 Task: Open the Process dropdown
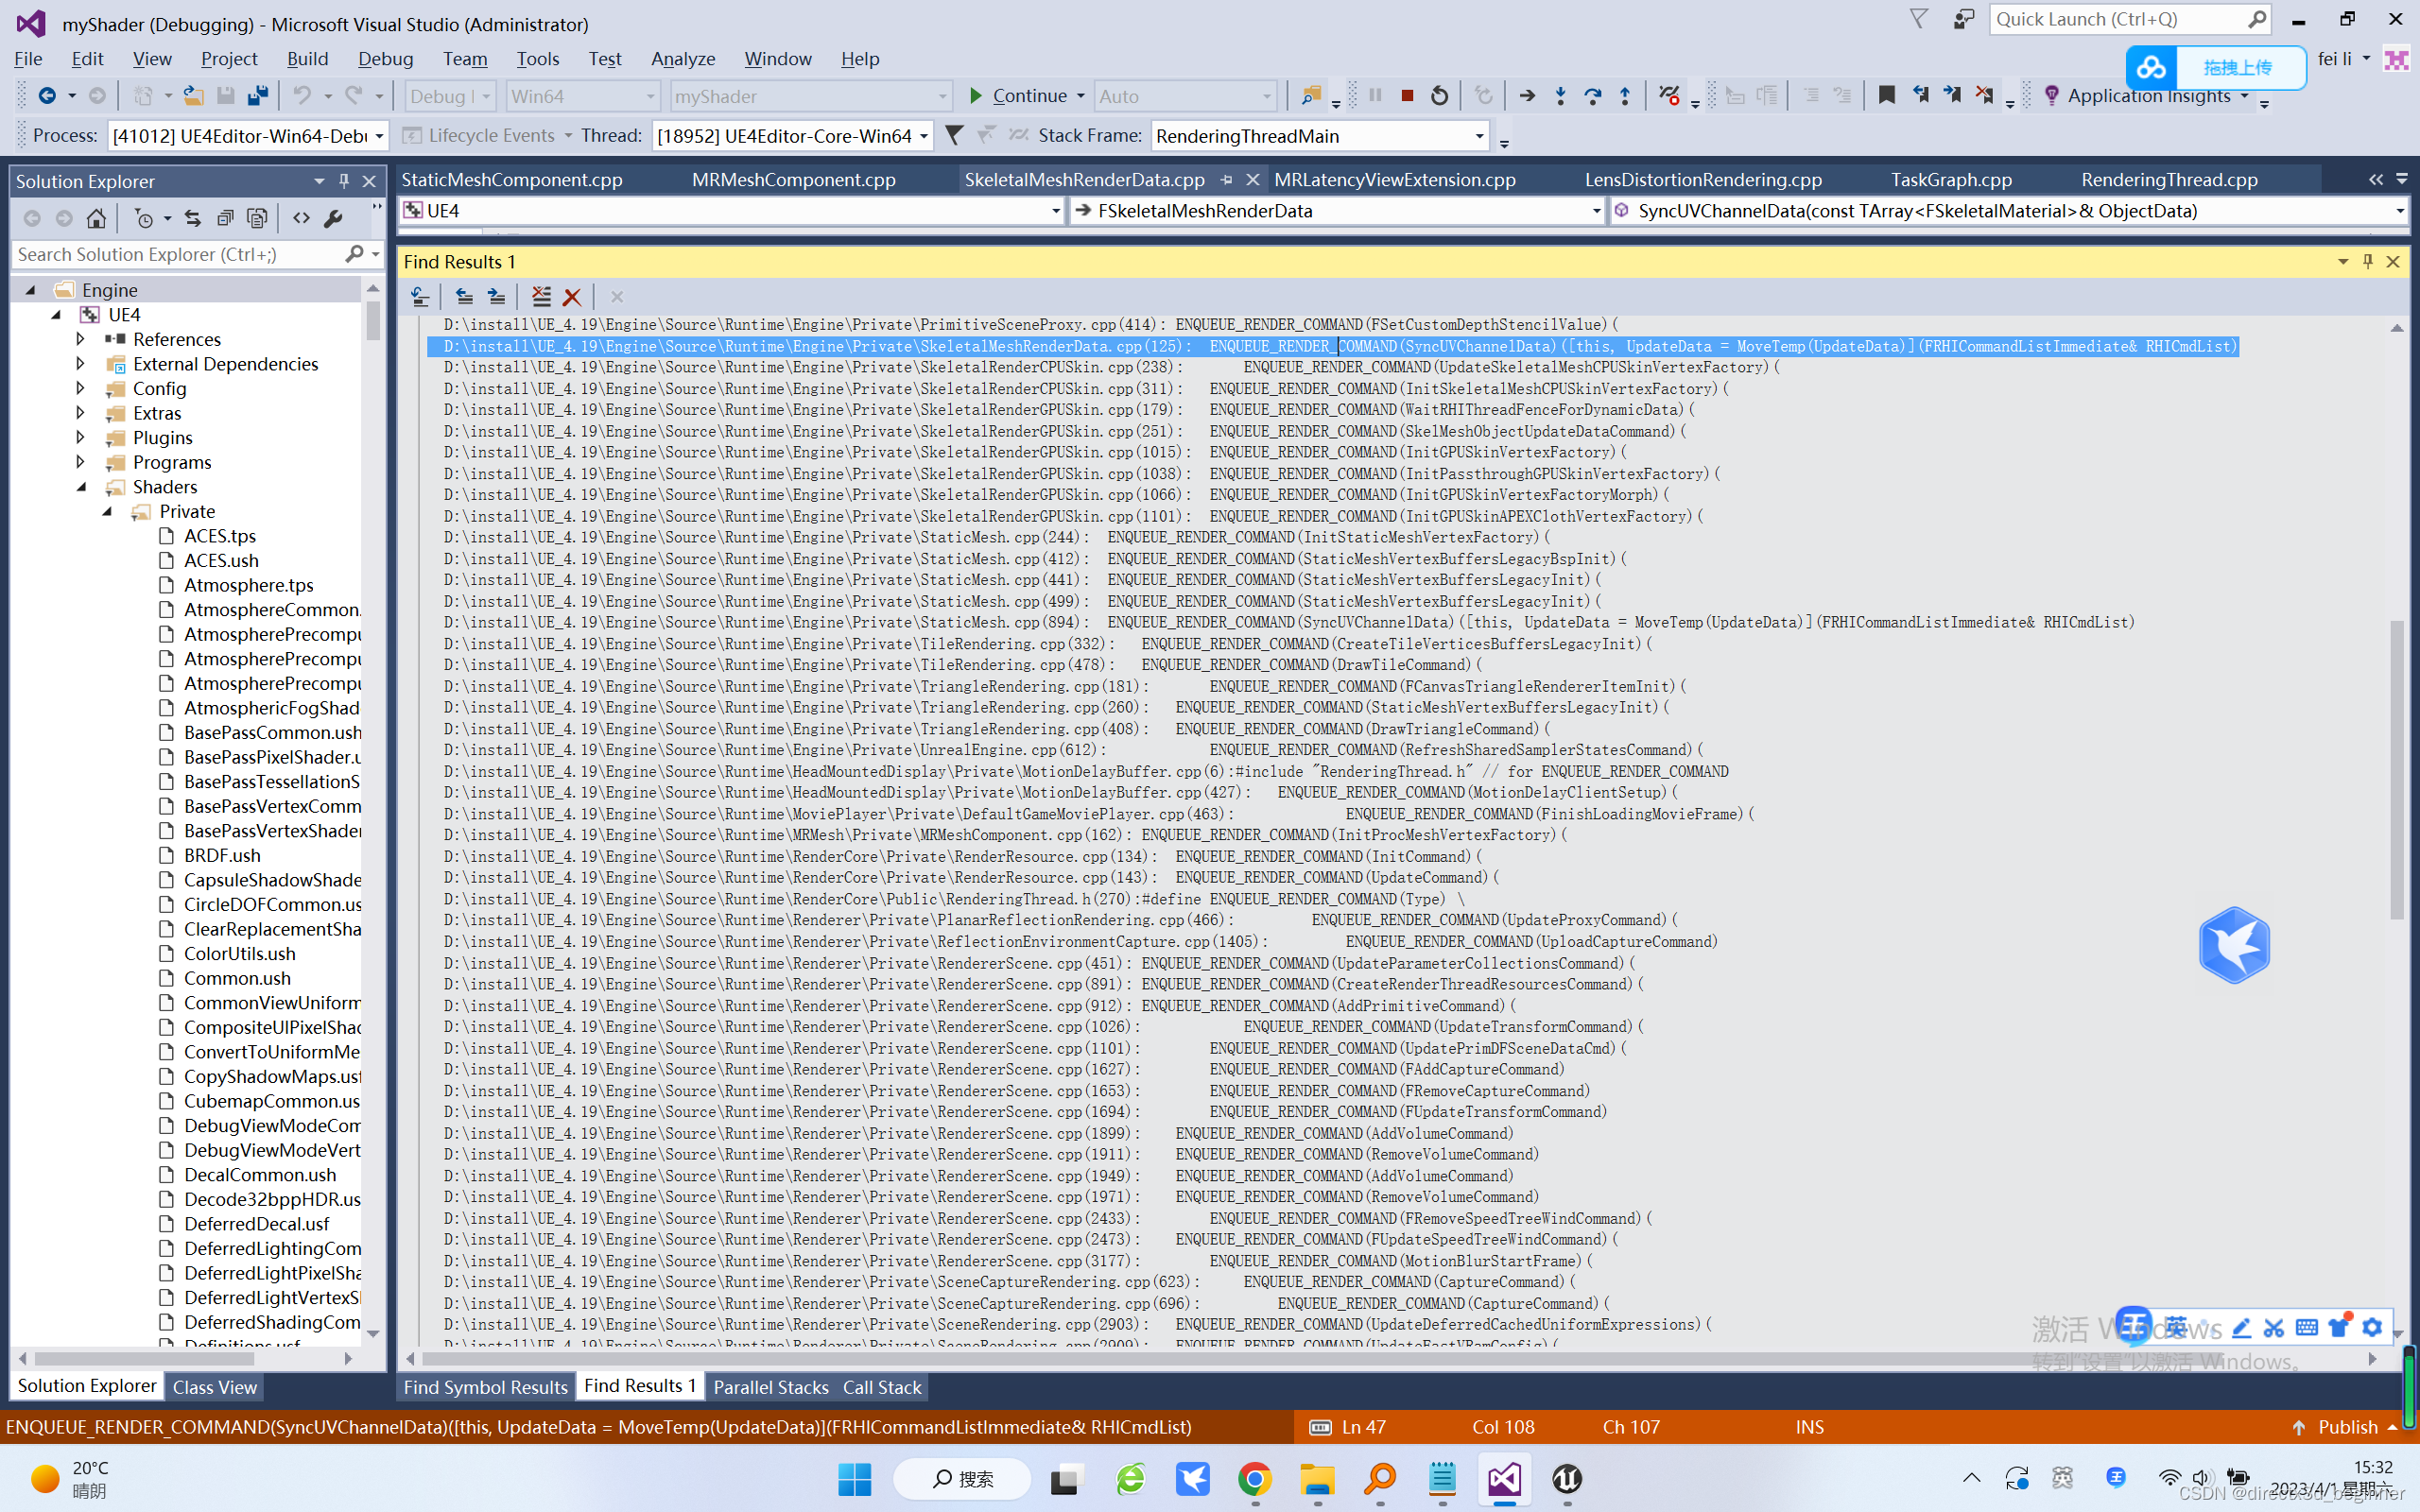click(379, 136)
